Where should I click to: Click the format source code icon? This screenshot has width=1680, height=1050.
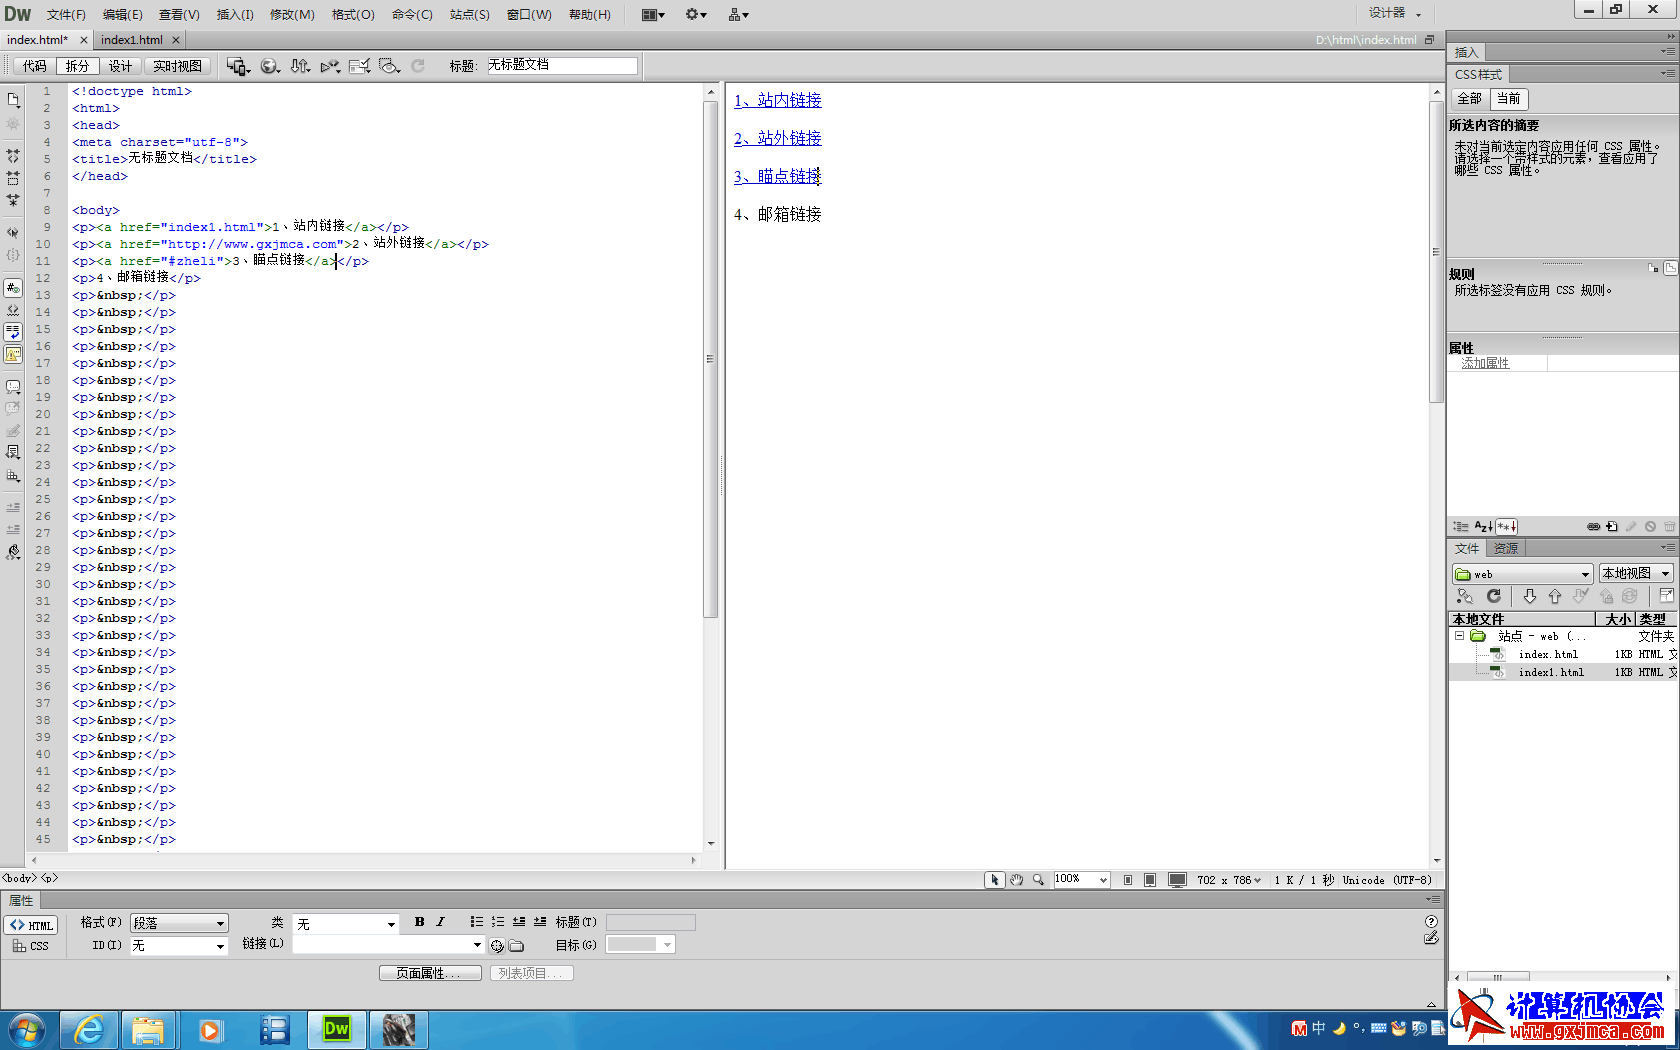tap(13, 552)
